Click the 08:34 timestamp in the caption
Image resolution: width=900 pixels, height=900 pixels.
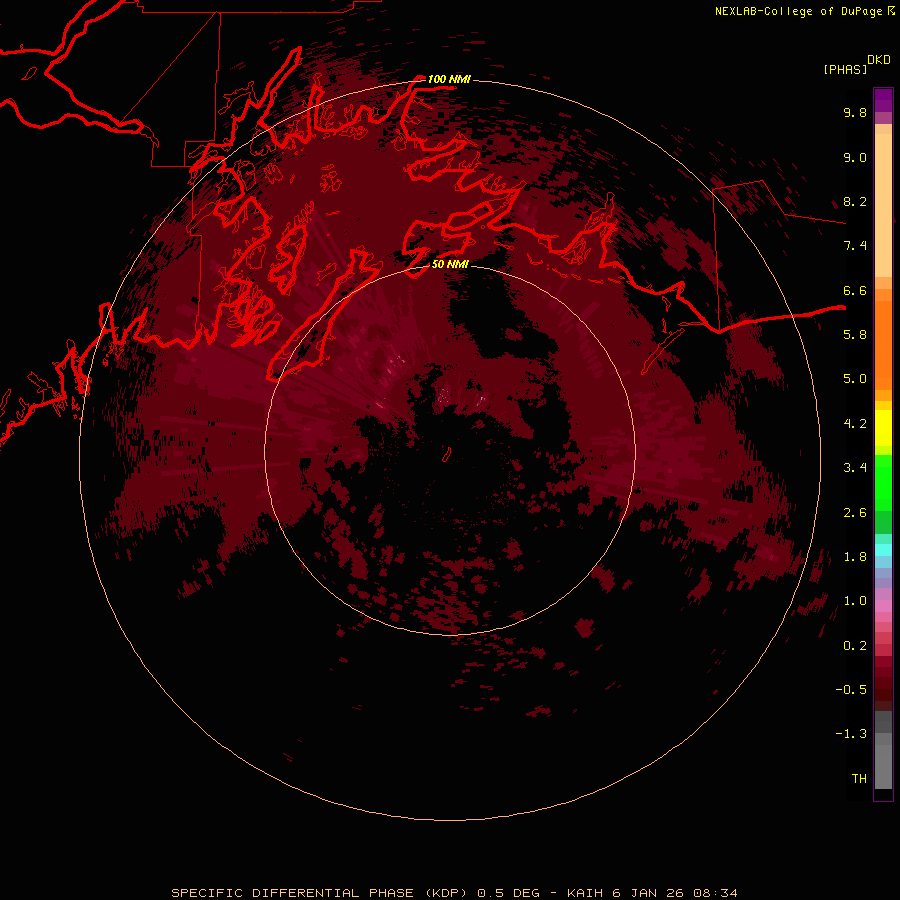715,893
